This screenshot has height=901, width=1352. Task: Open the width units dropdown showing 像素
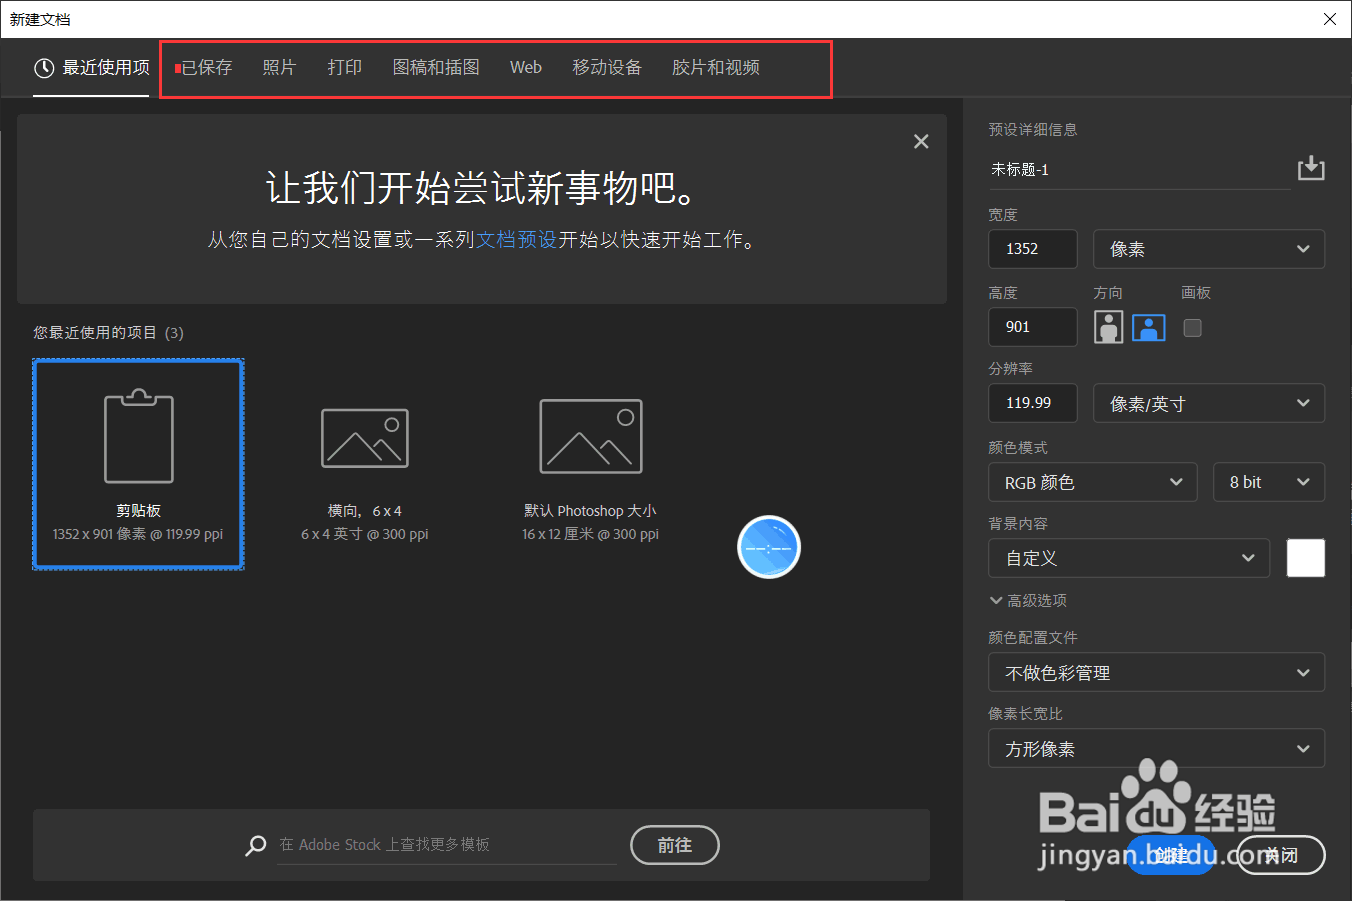1208,248
